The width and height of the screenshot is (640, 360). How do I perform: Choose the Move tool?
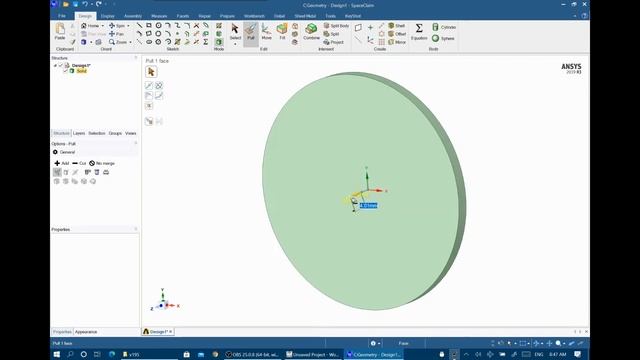click(267, 32)
